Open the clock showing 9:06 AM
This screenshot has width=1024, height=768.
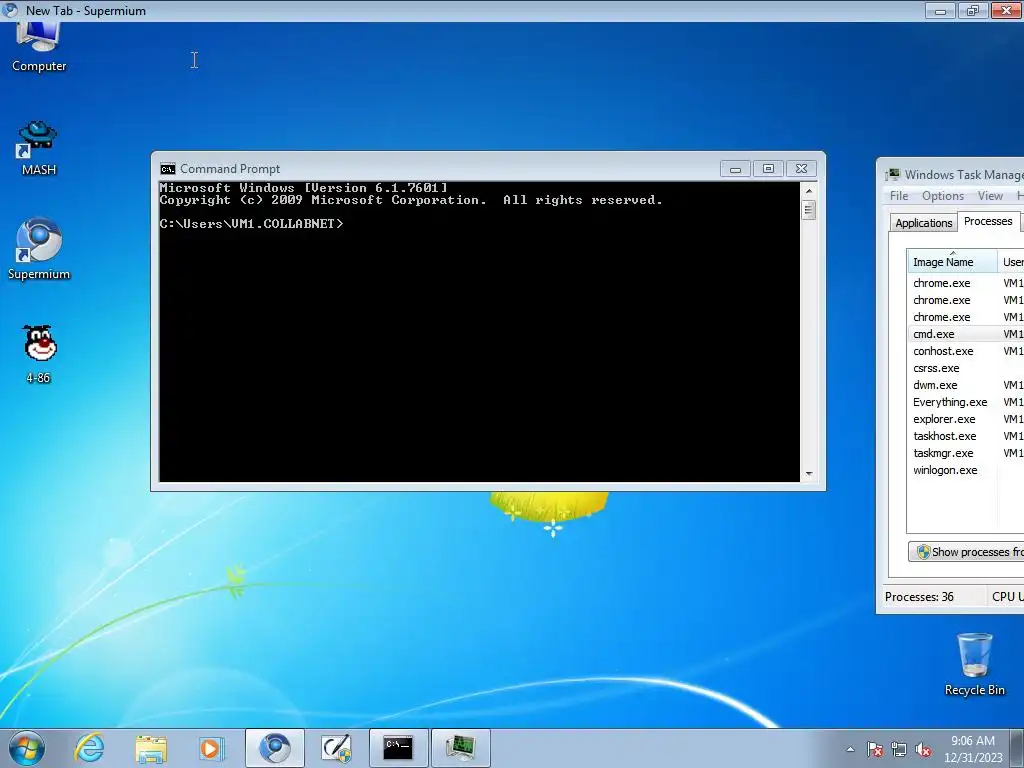coord(973,749)
